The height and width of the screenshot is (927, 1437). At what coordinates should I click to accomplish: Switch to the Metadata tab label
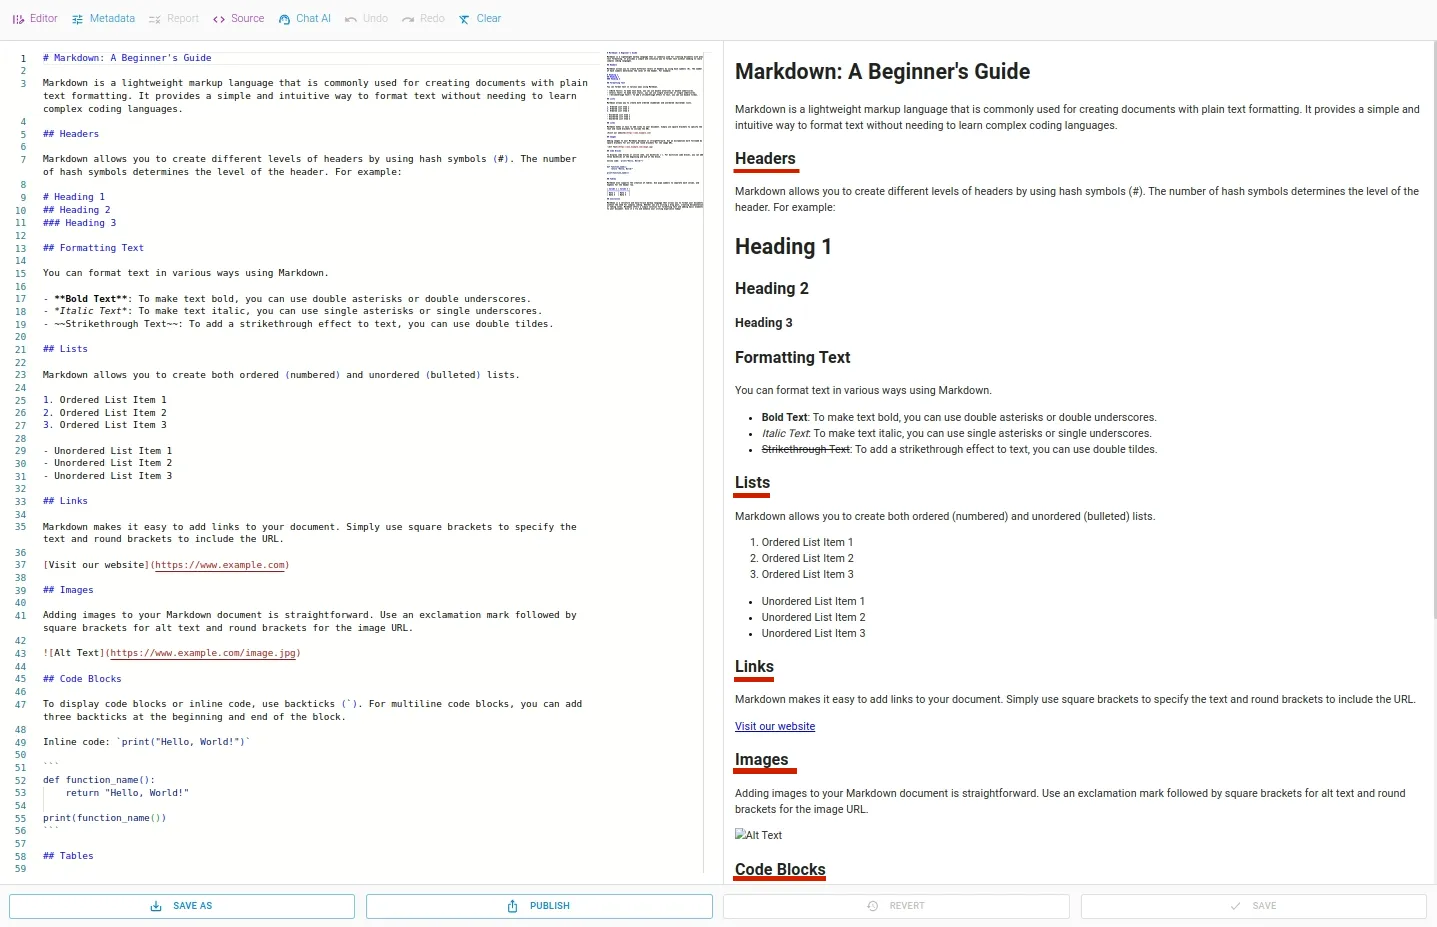(x=112, y=19)
